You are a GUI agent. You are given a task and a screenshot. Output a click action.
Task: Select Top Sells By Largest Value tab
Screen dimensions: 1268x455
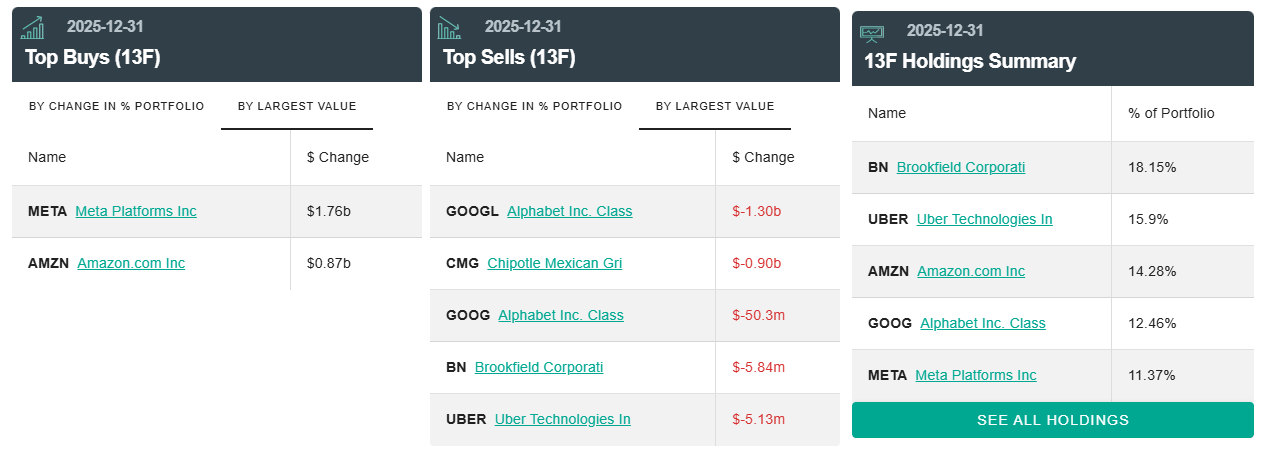click(x=715, y=106)
